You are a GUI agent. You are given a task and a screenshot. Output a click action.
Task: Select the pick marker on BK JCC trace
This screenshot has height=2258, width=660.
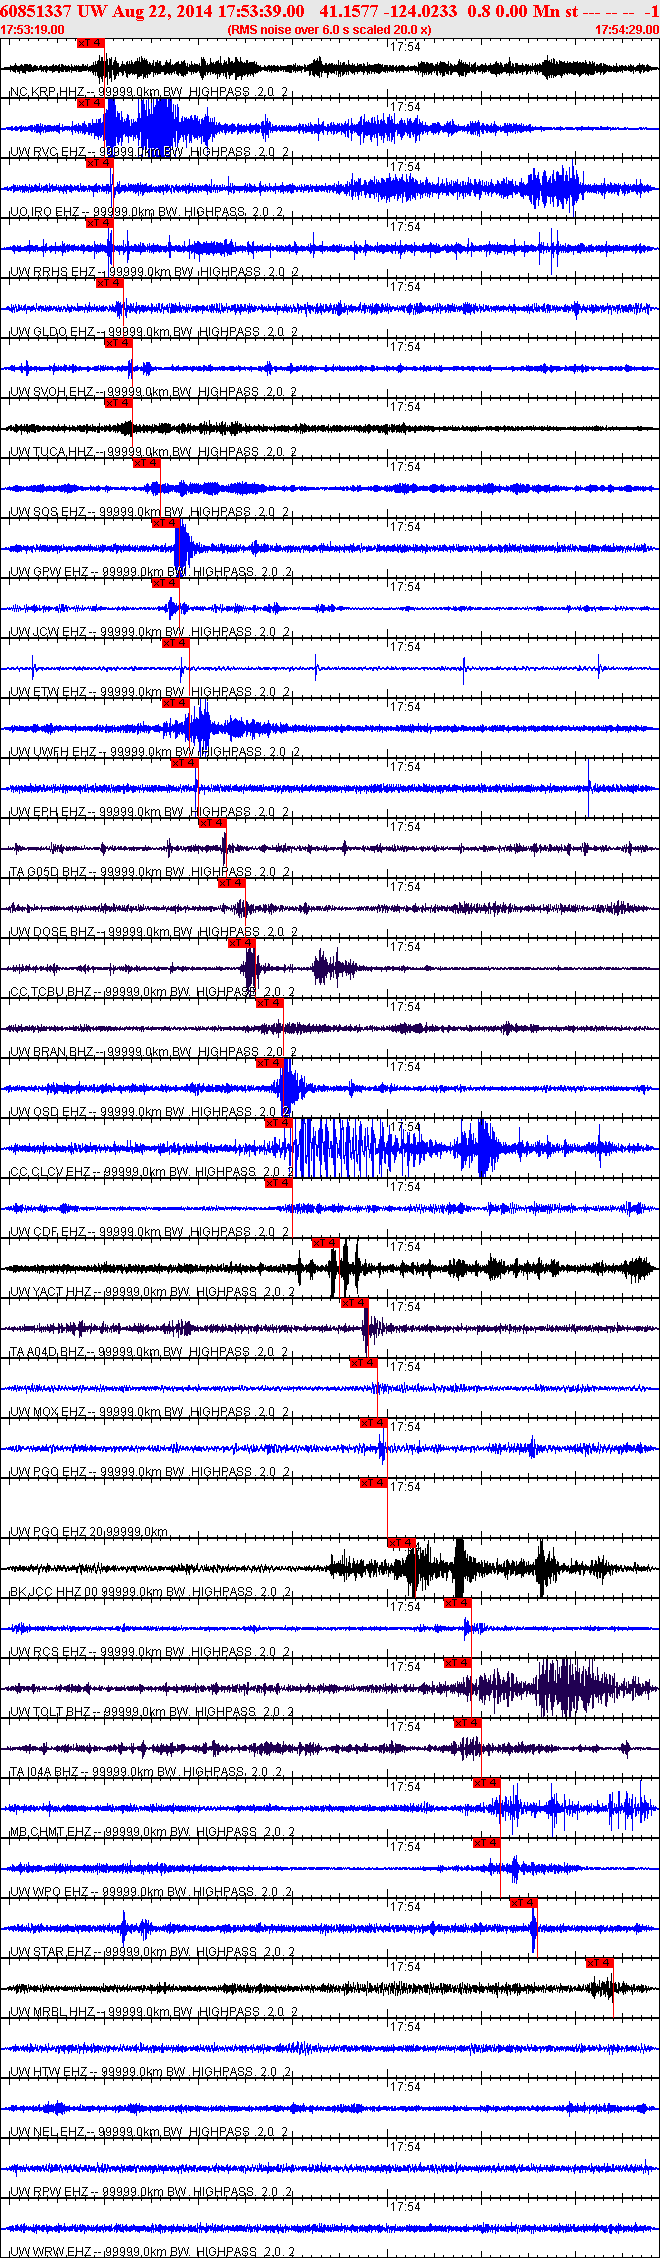click(x=401, y=1543)
